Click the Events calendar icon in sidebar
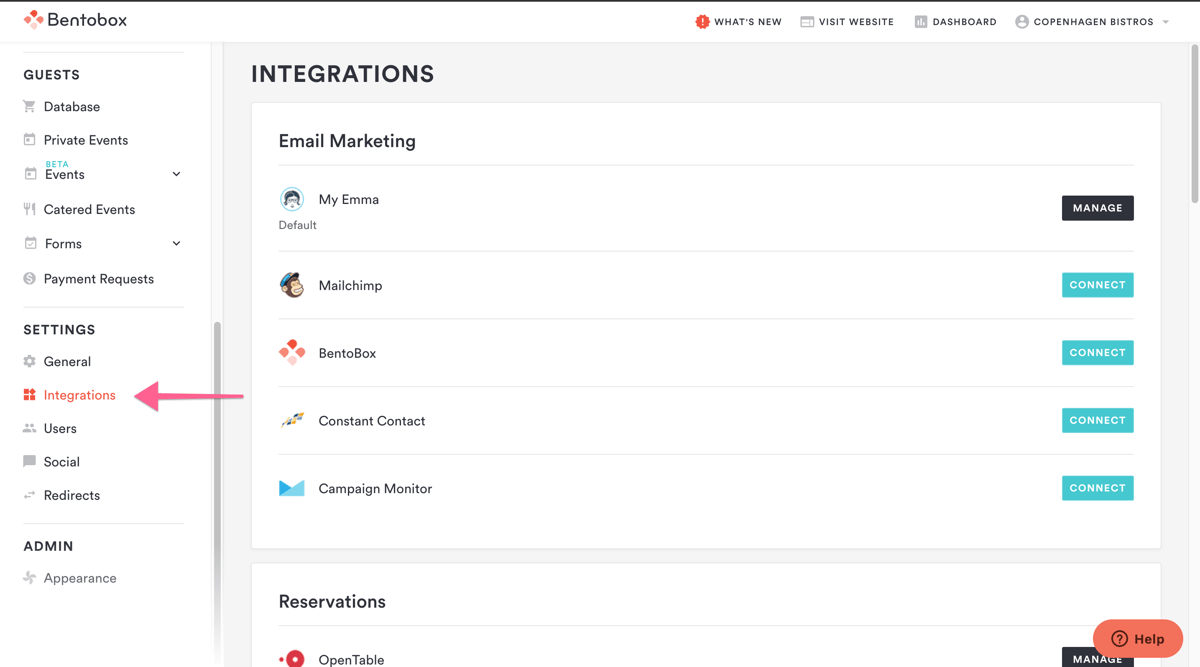Viewport: 1200px width, 667px height. point(30,174)
